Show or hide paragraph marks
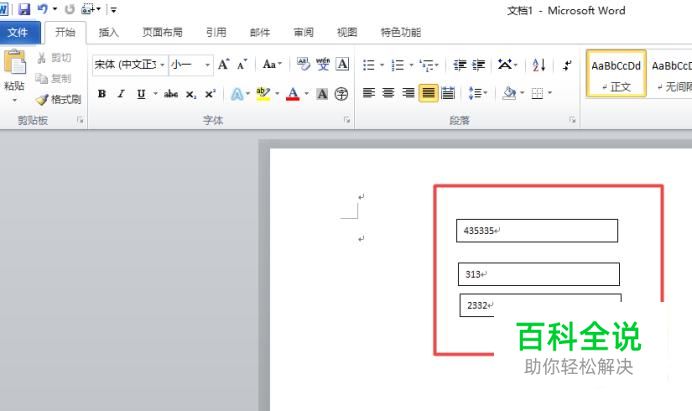 [x=567, y=65]
